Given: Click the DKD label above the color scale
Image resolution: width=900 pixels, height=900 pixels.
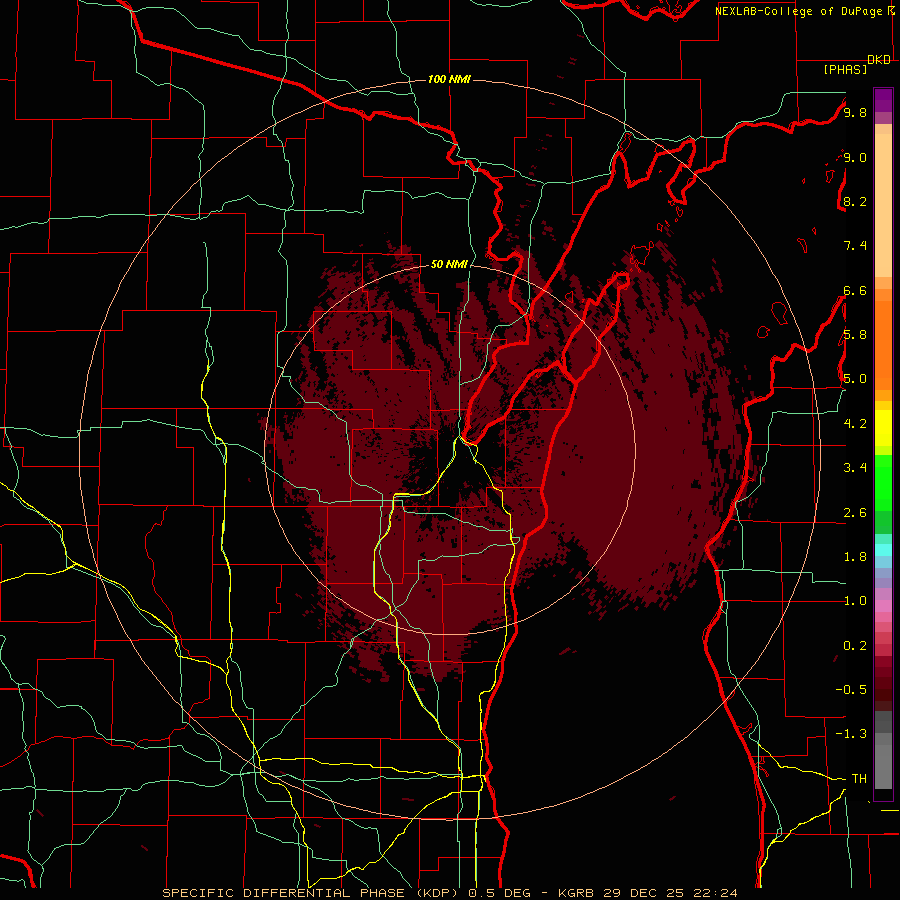Looking at the screenshot, I should point(879,60).
